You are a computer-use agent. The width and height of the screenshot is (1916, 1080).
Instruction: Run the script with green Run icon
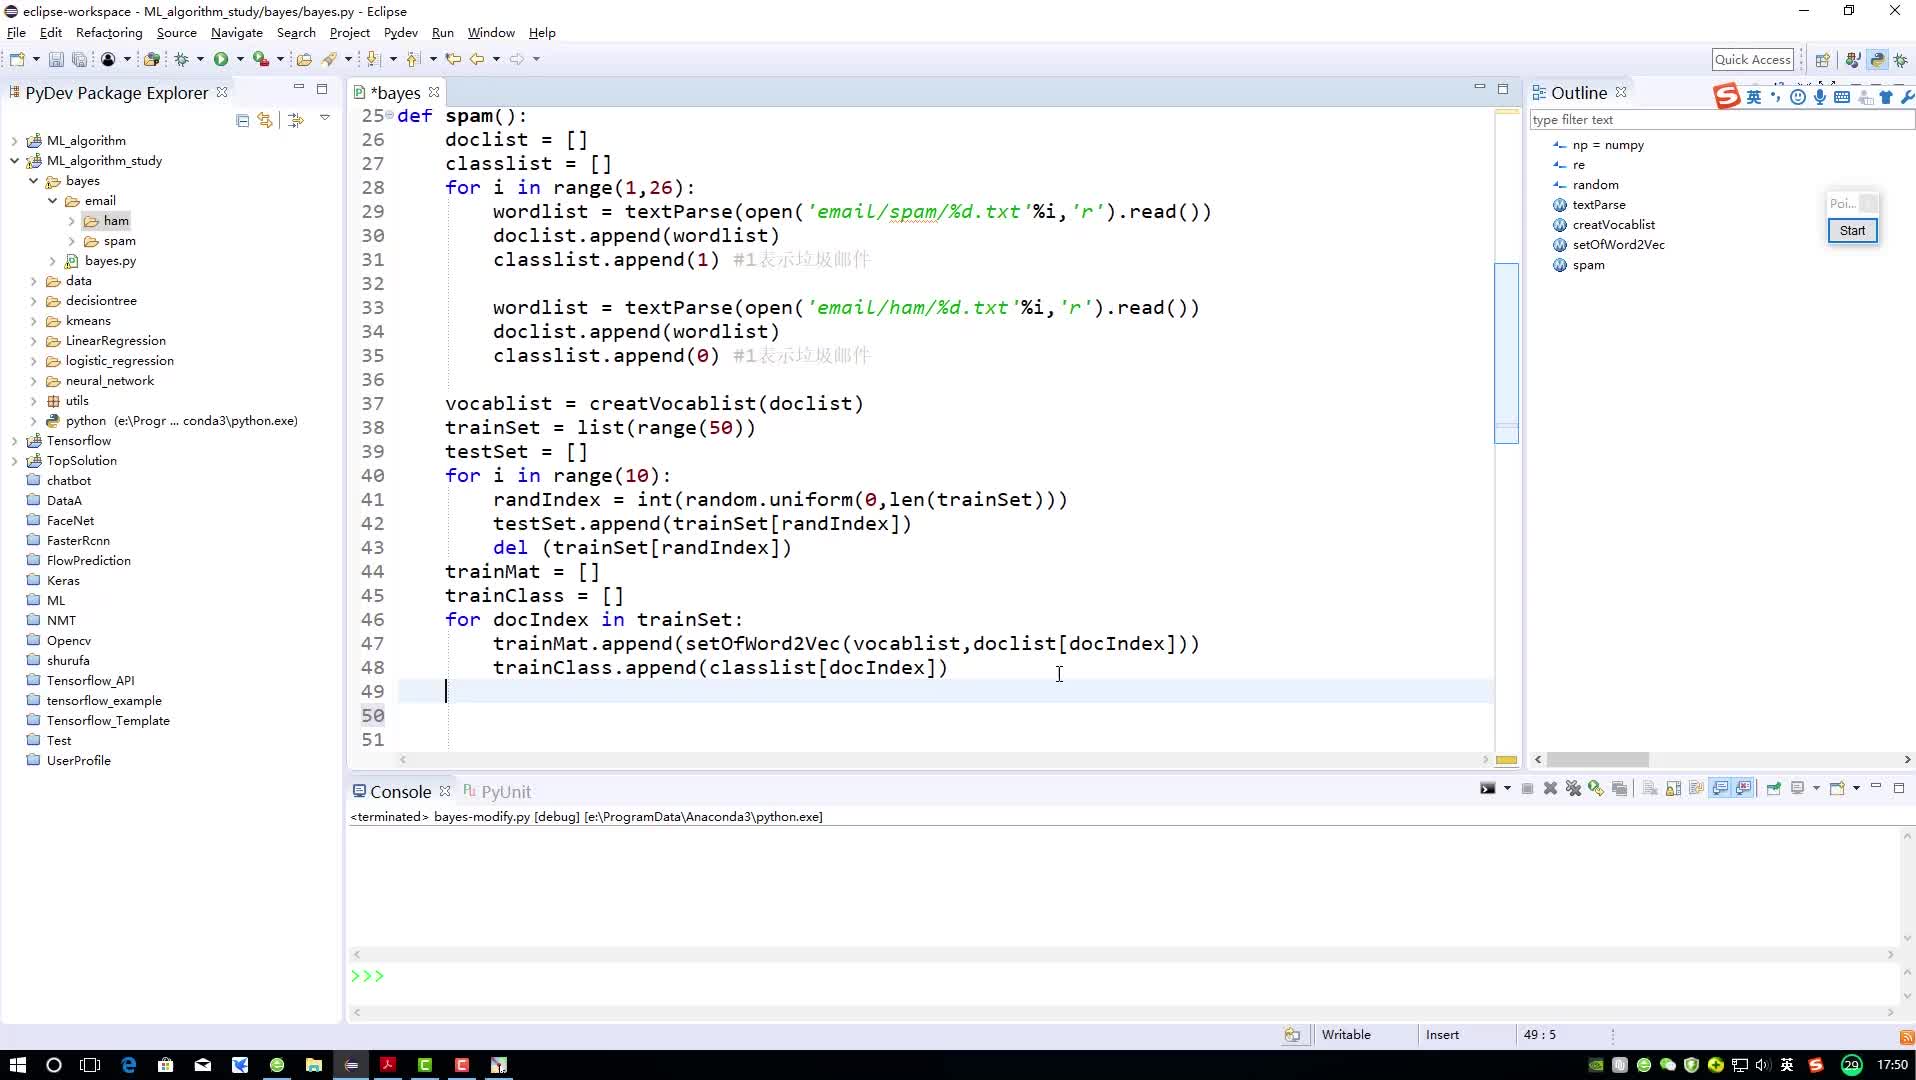pyautogui.click(x=221, y=59)
